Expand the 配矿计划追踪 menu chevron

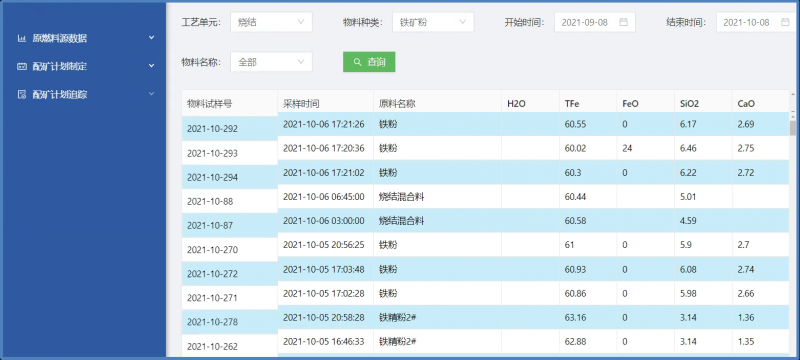[x=152, y=94]
